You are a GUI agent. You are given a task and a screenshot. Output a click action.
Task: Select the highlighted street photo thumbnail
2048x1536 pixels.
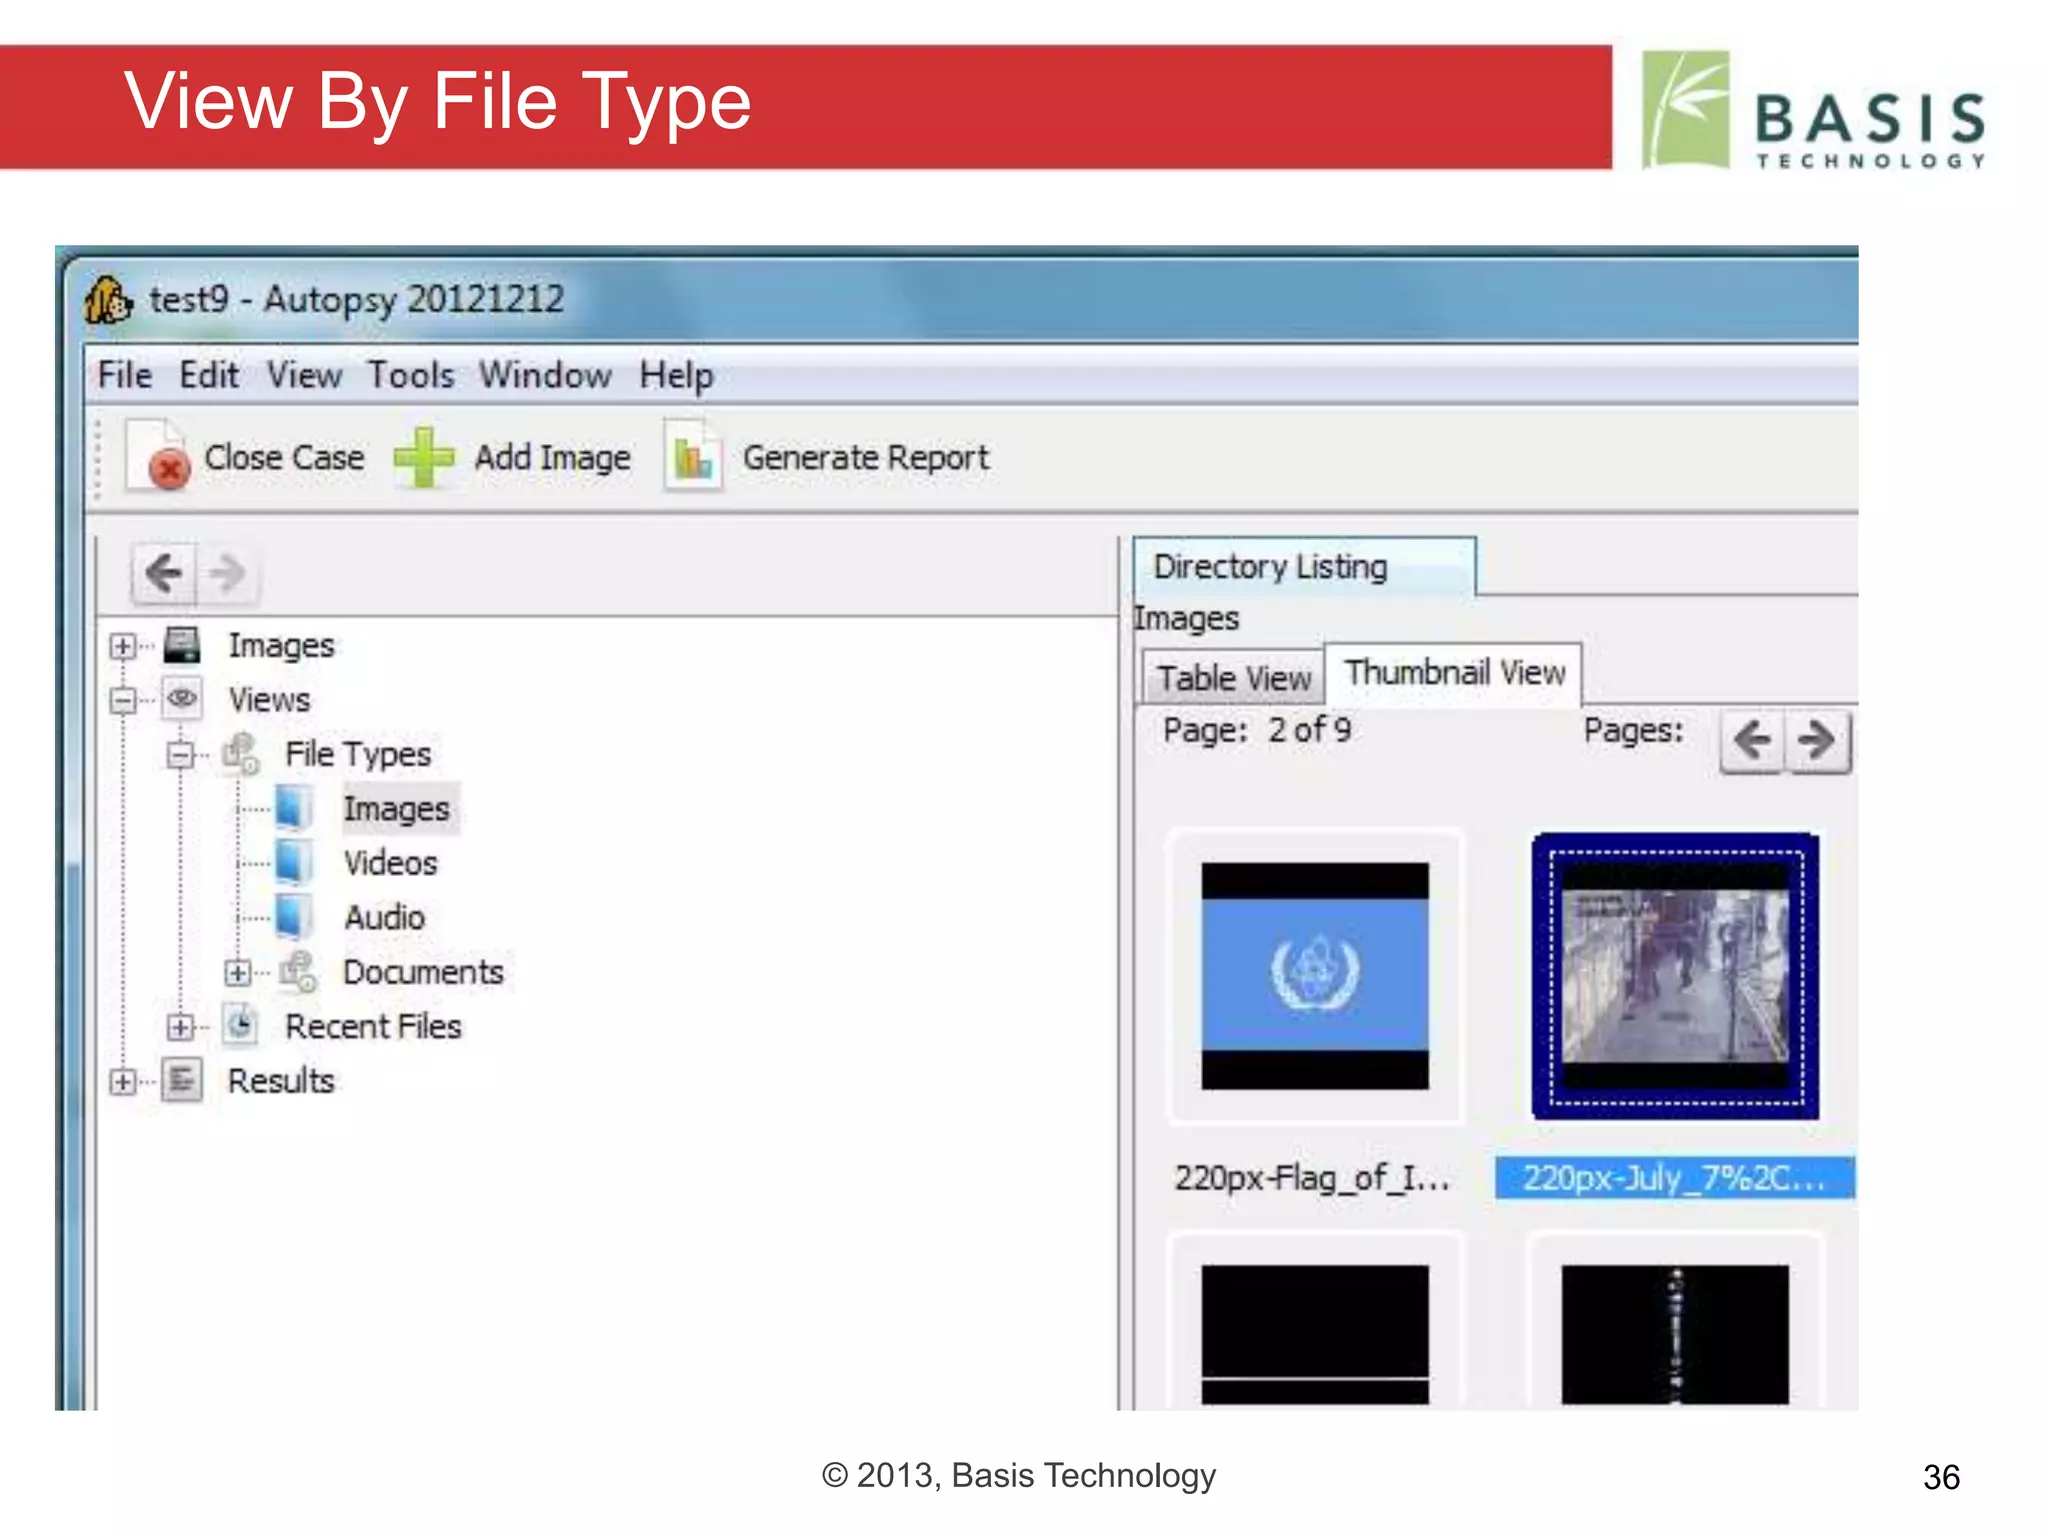click(1675, 976)
